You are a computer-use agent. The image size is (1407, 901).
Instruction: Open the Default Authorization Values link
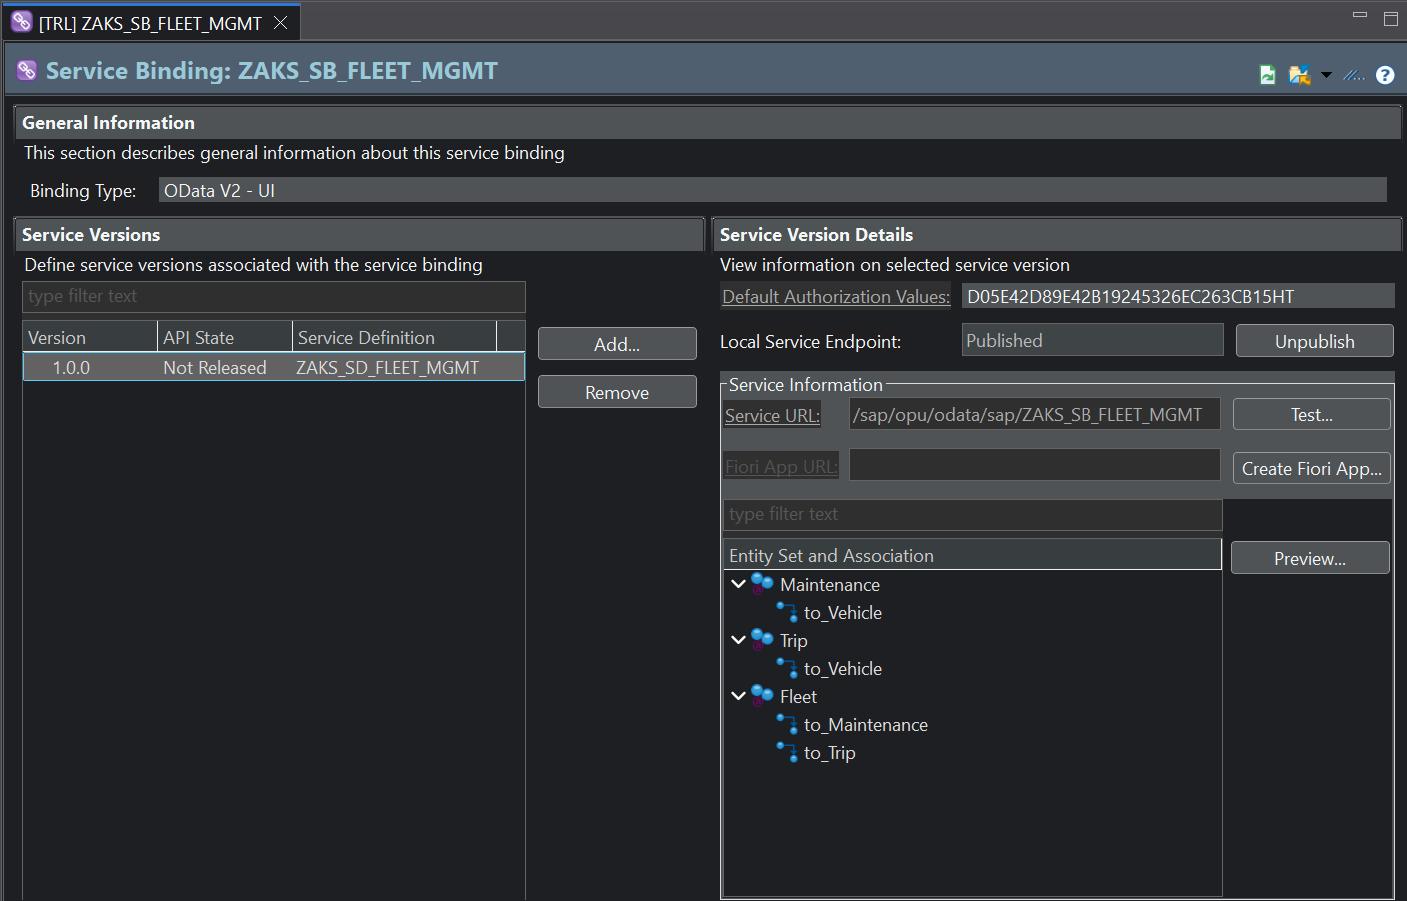point(836,297)
